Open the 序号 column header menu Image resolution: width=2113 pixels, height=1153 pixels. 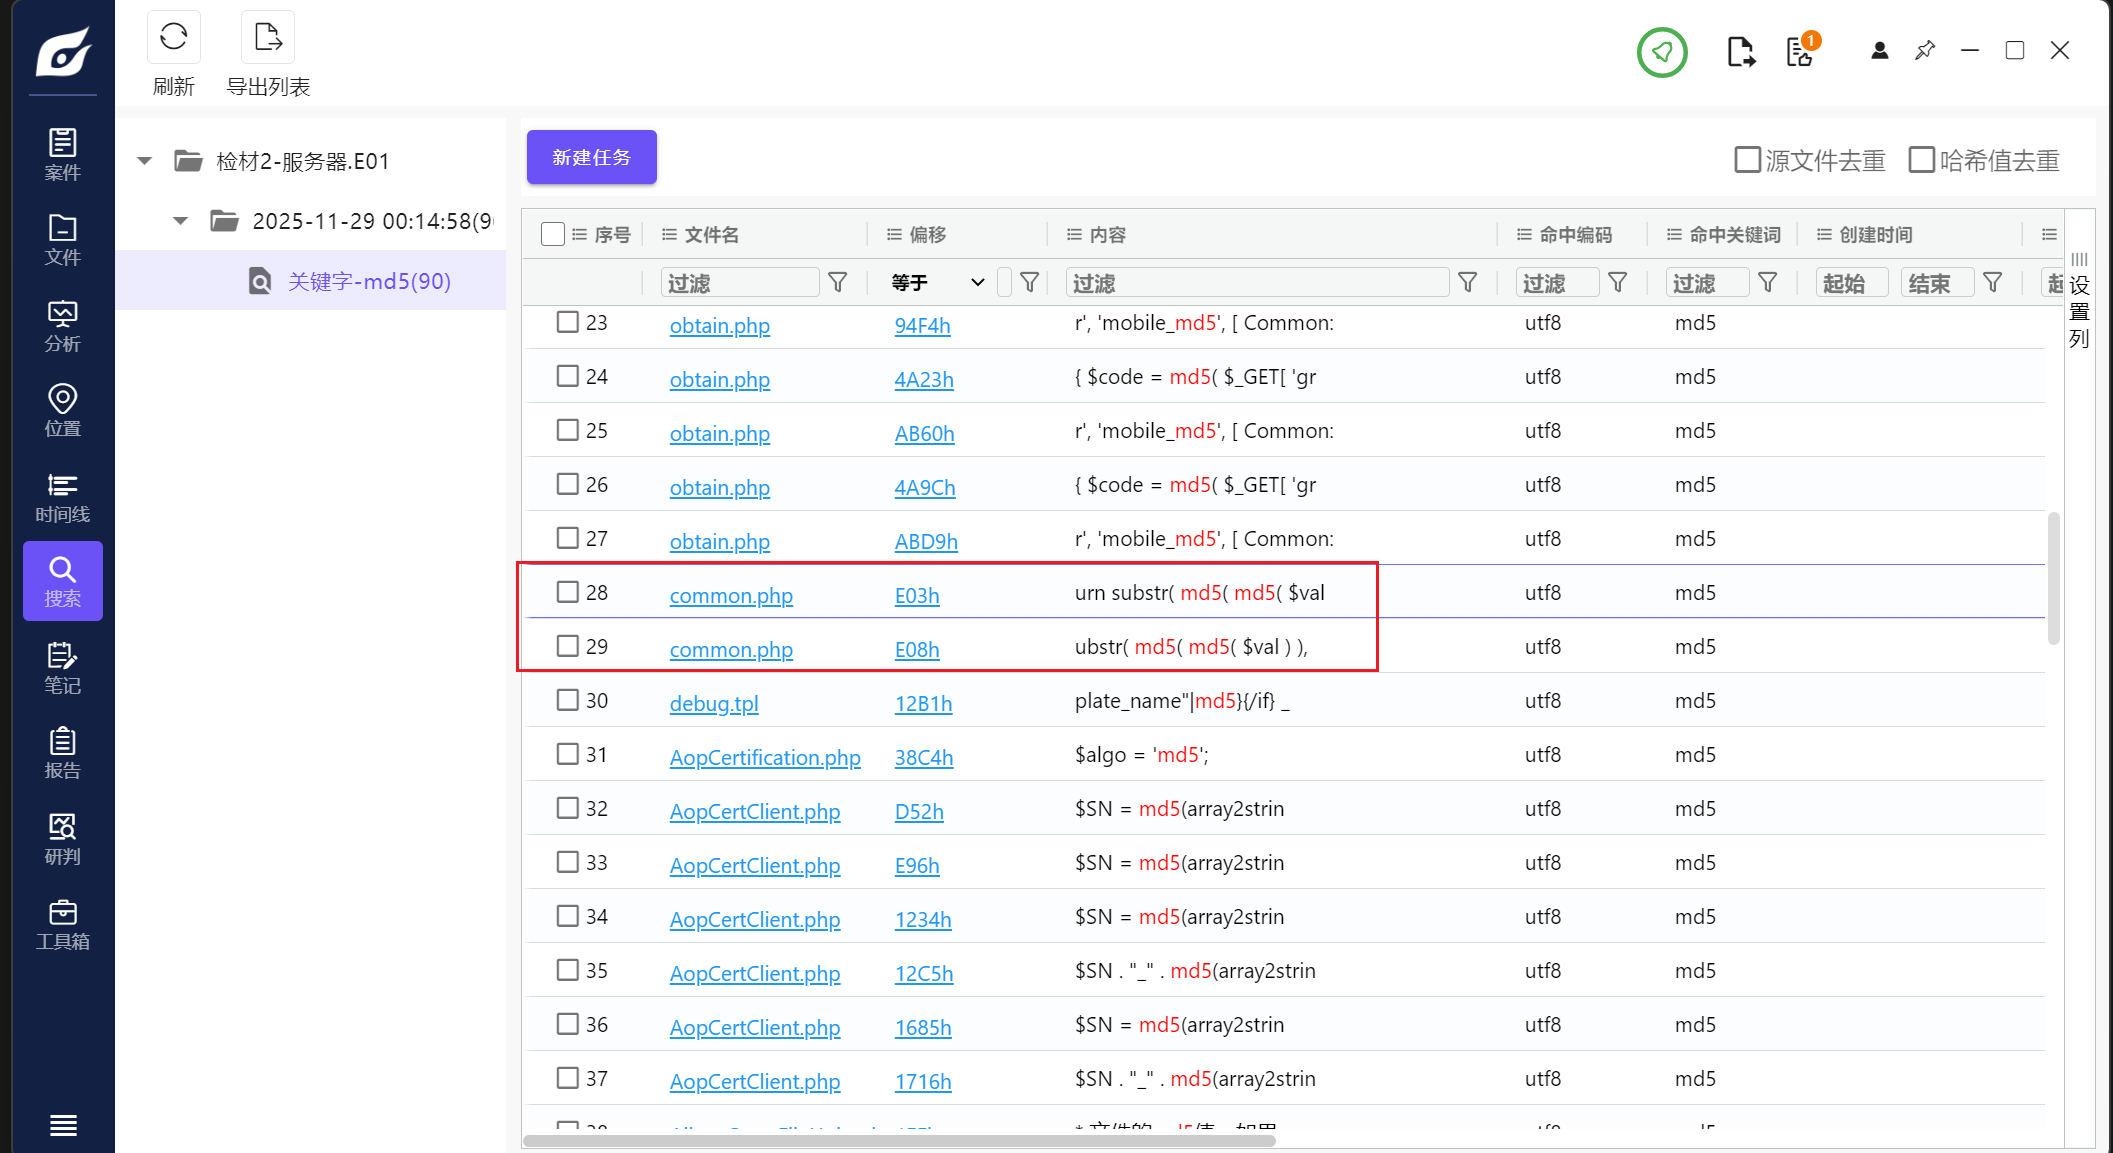579,235
